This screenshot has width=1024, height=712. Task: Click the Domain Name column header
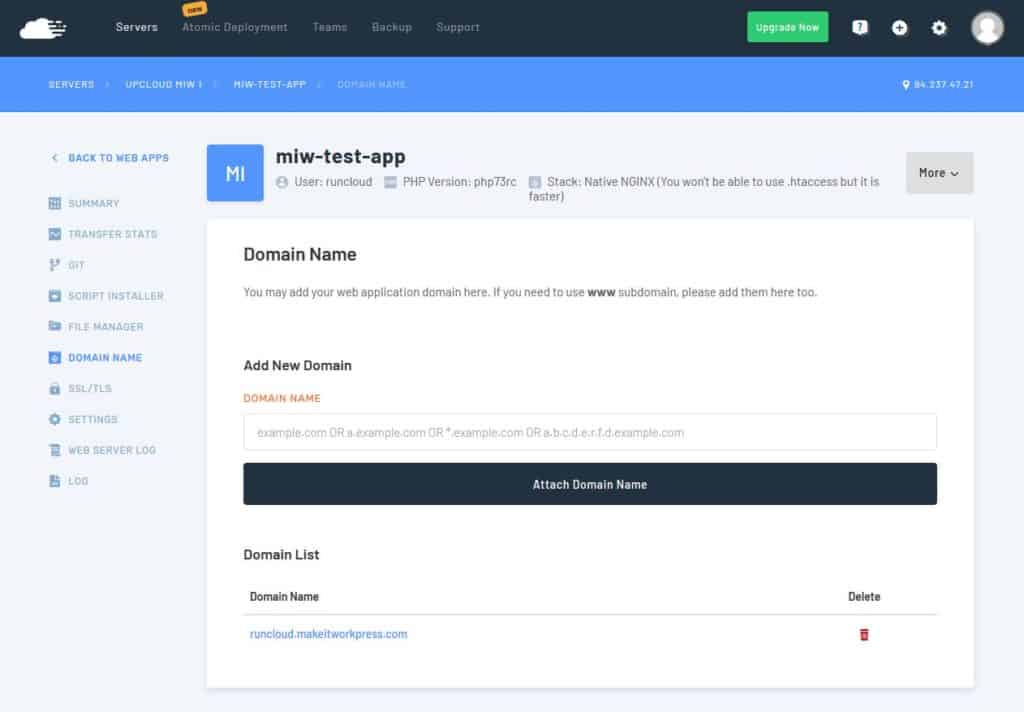284,596
